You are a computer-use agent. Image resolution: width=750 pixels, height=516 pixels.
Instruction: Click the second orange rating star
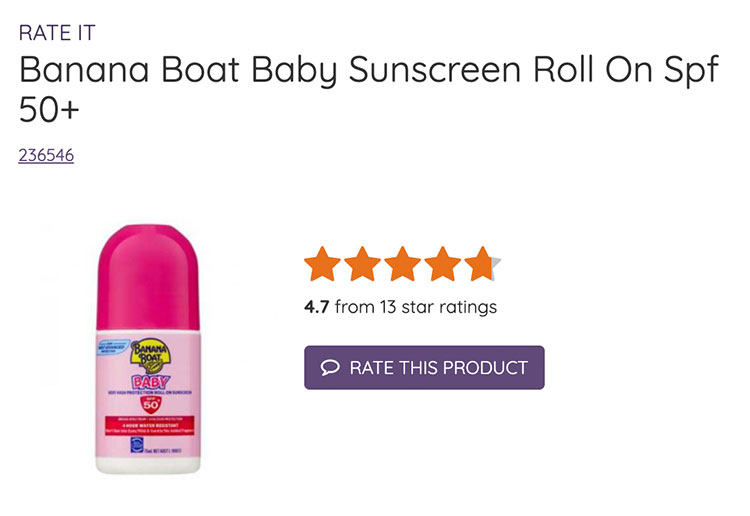coord(363,265)
